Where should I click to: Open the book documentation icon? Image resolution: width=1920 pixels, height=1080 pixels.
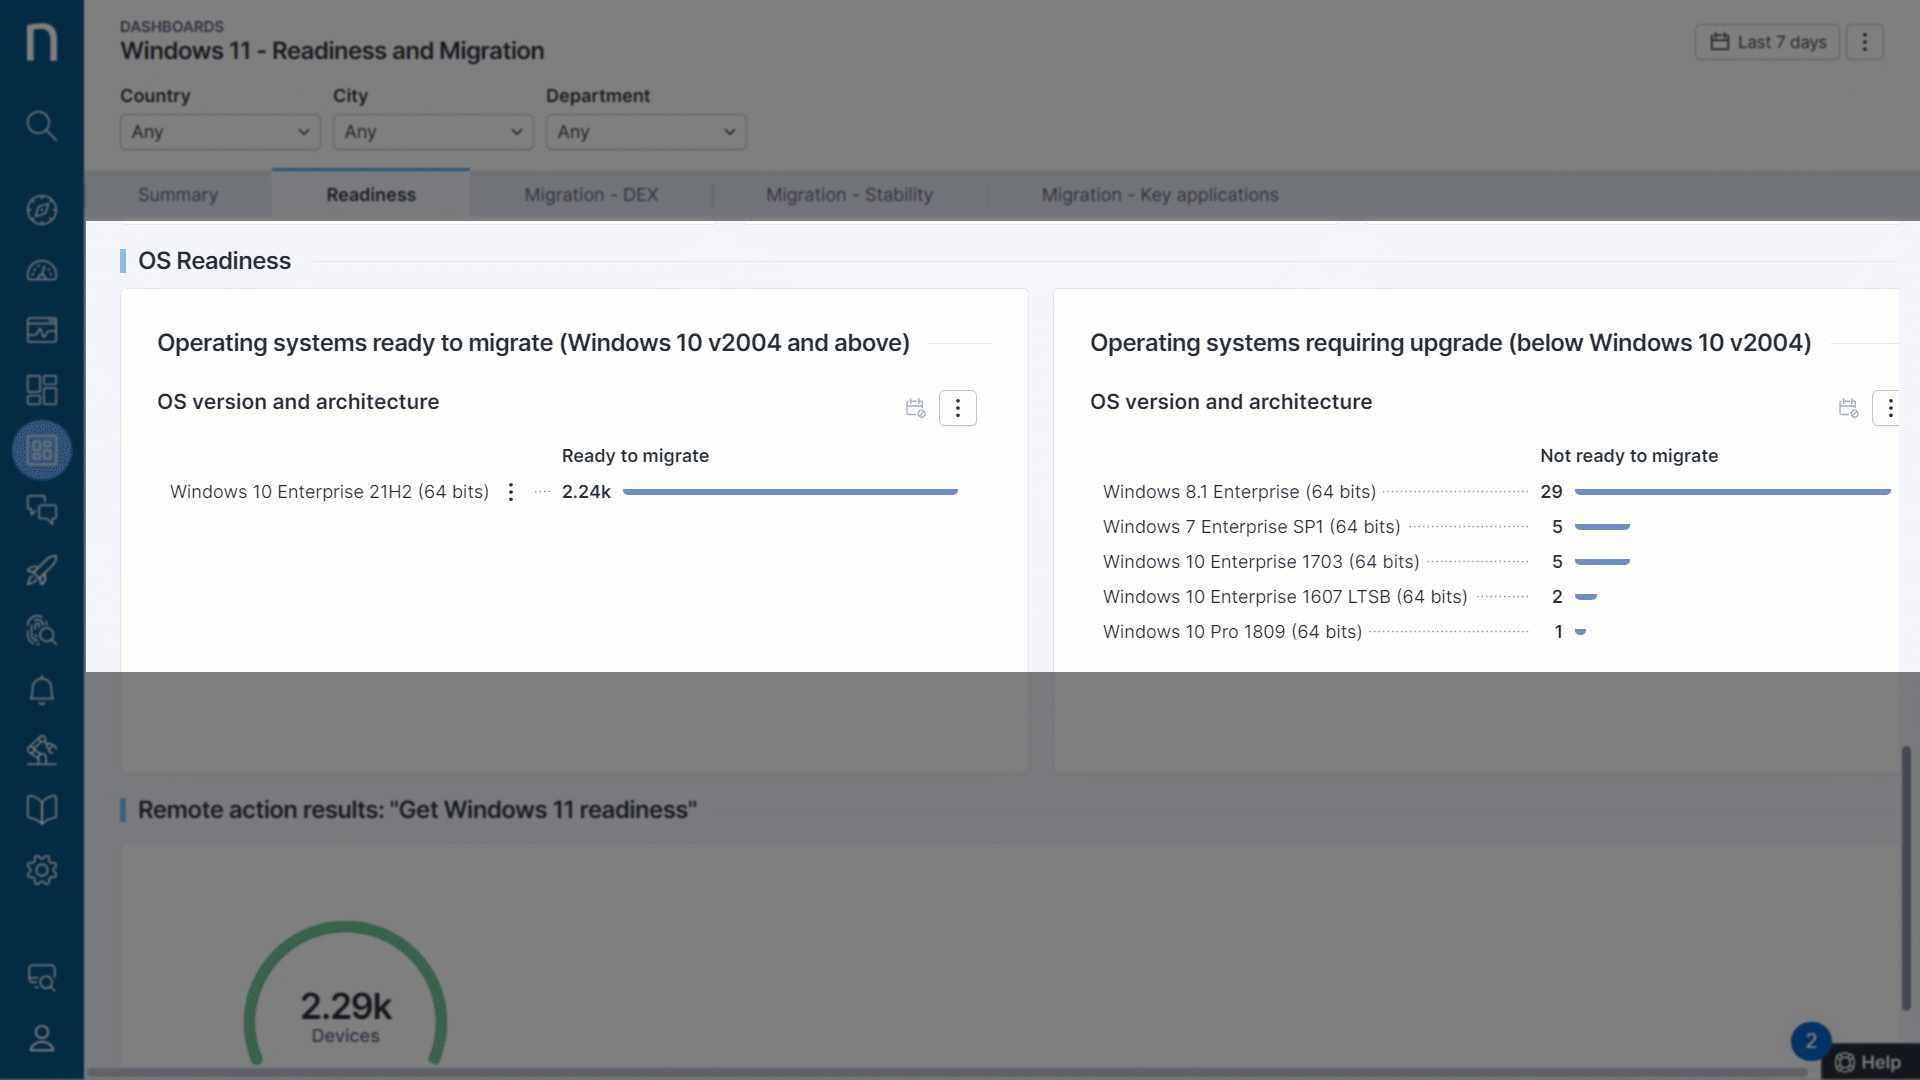click(x=41, y=809)
